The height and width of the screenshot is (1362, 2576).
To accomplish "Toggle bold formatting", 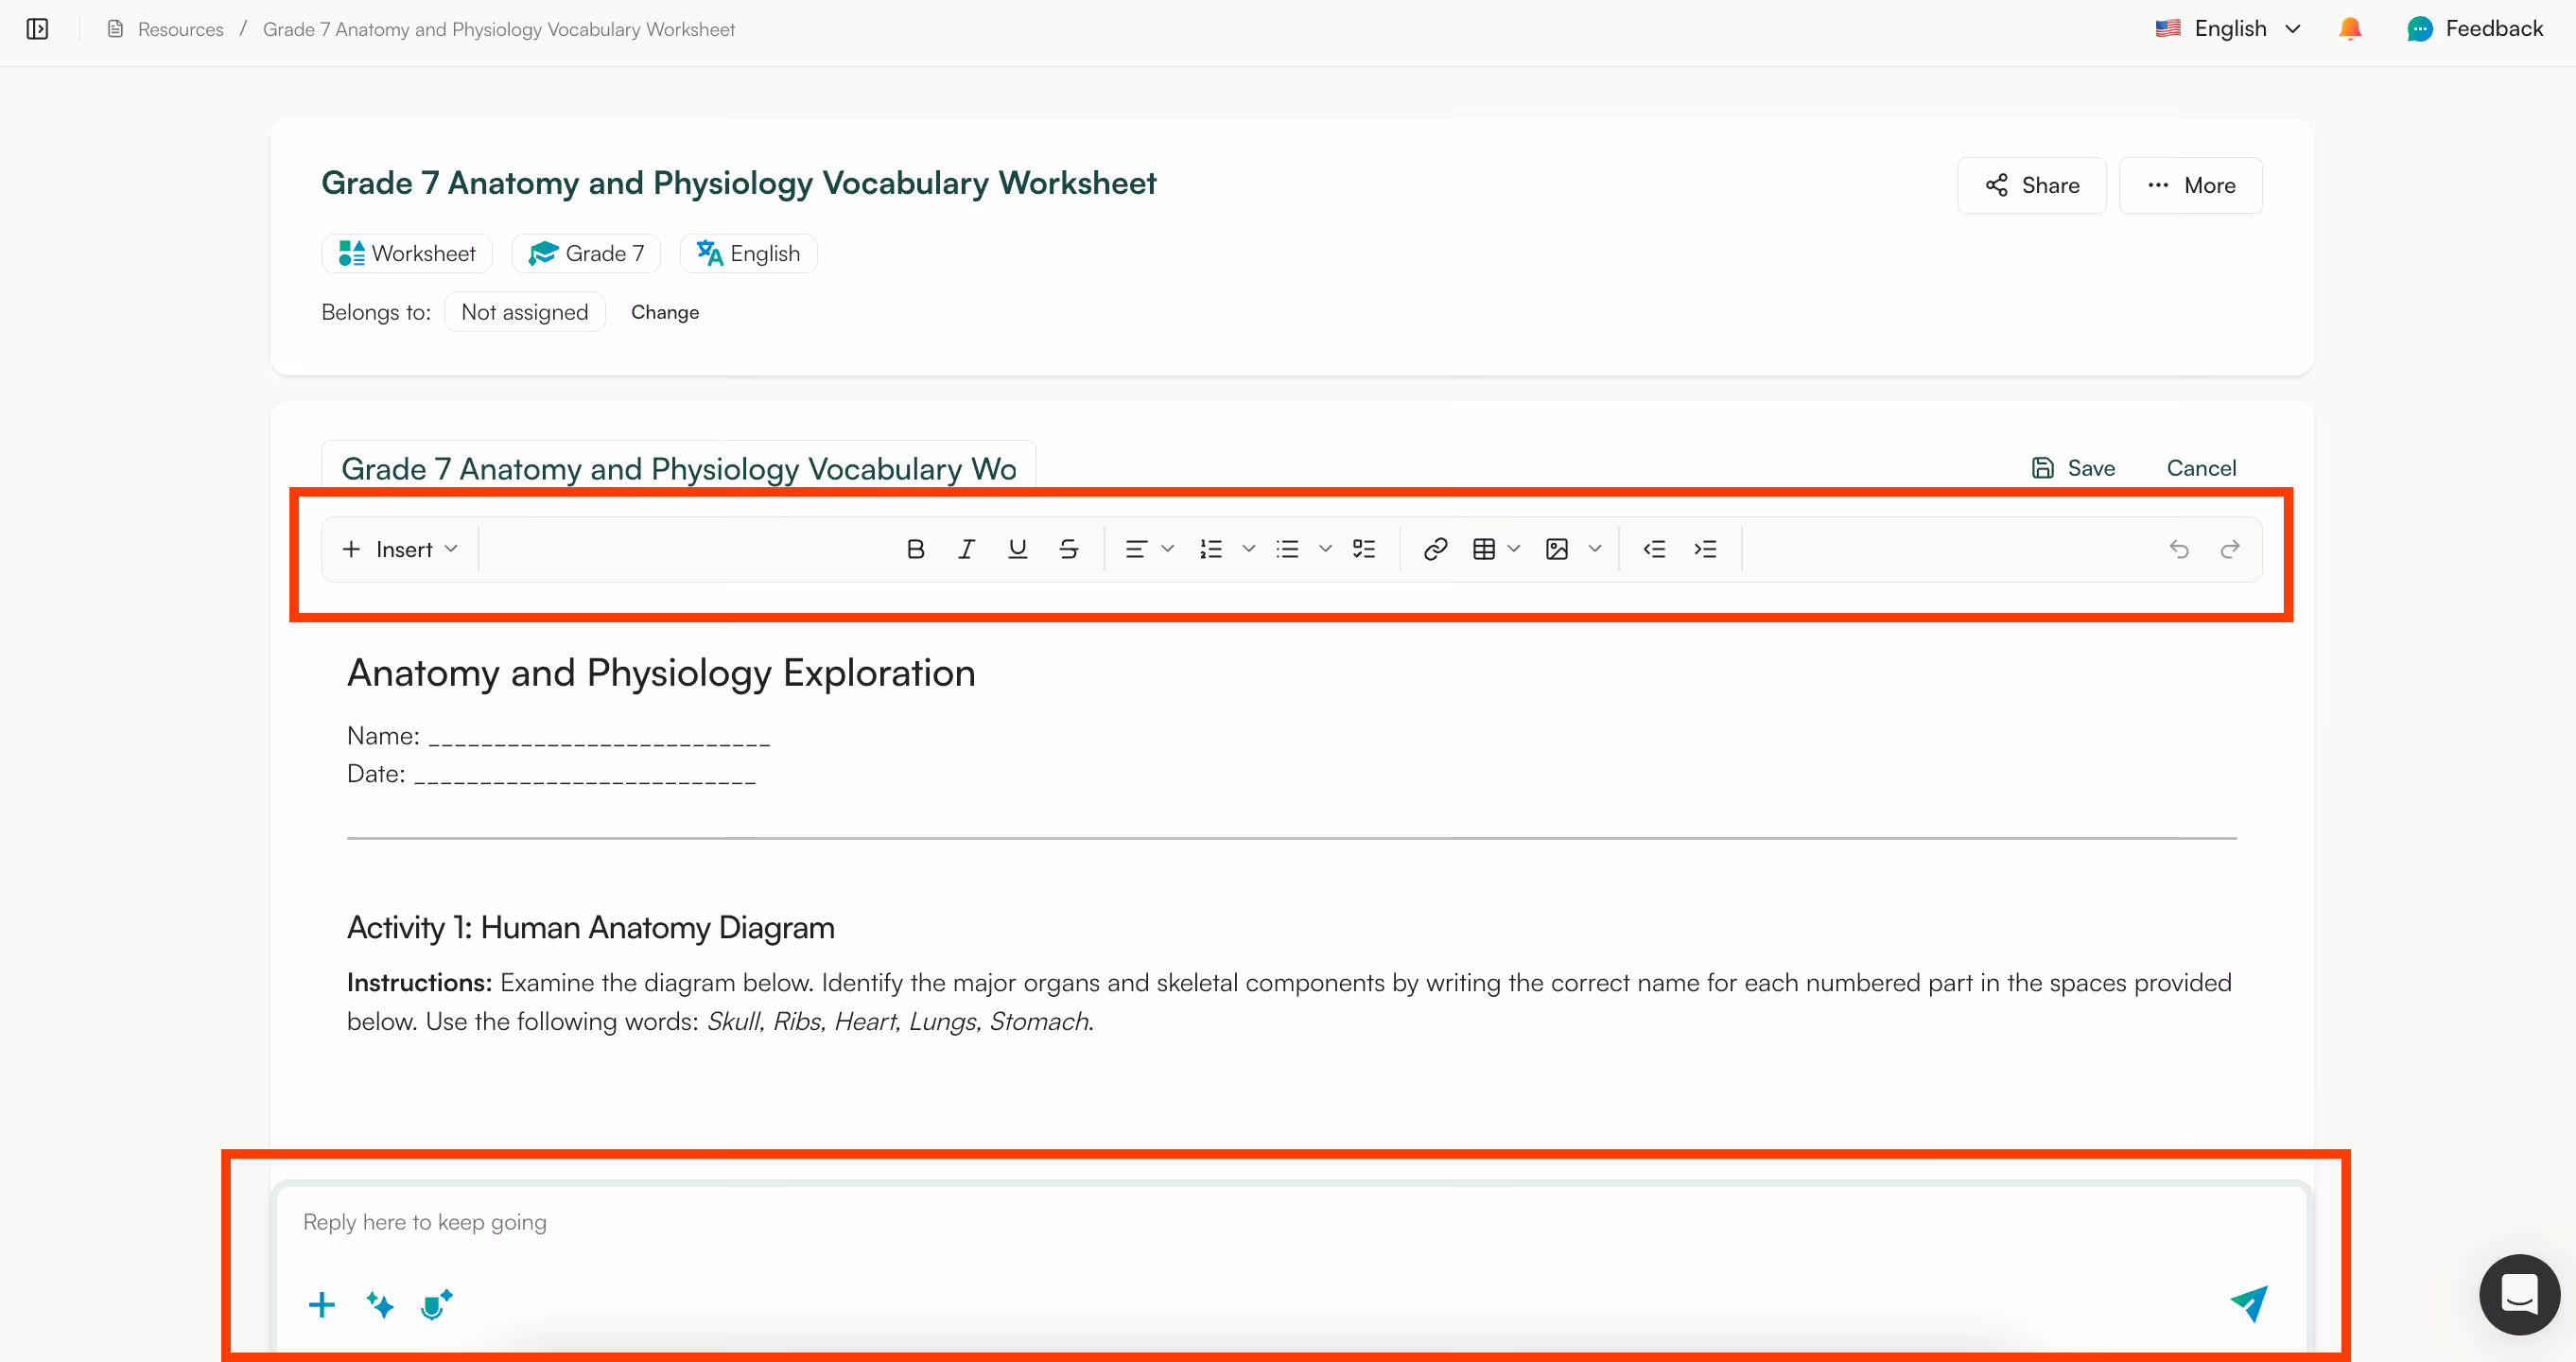I will [x=915, y=548].
